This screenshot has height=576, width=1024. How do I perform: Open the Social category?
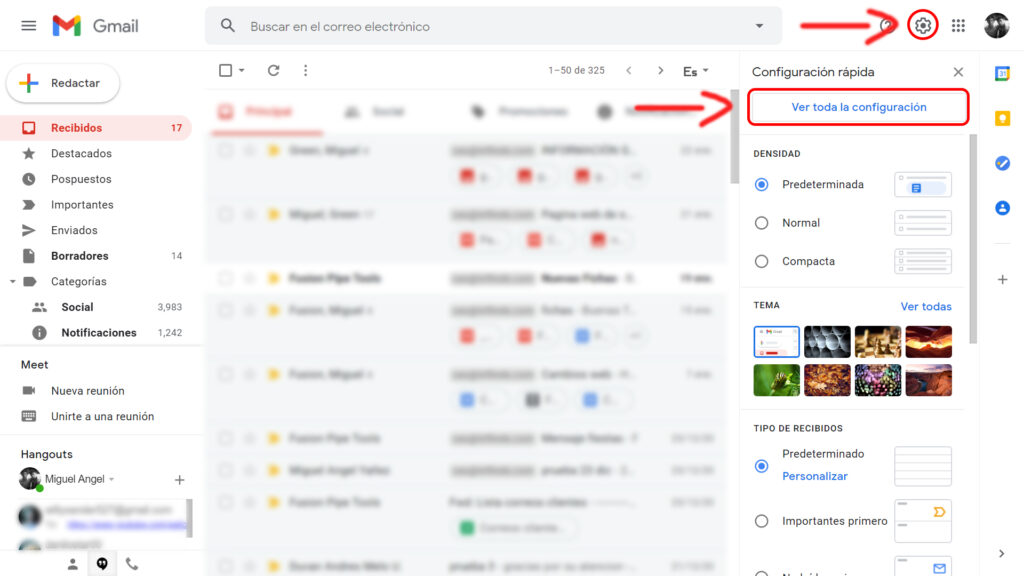pos(96,307)
